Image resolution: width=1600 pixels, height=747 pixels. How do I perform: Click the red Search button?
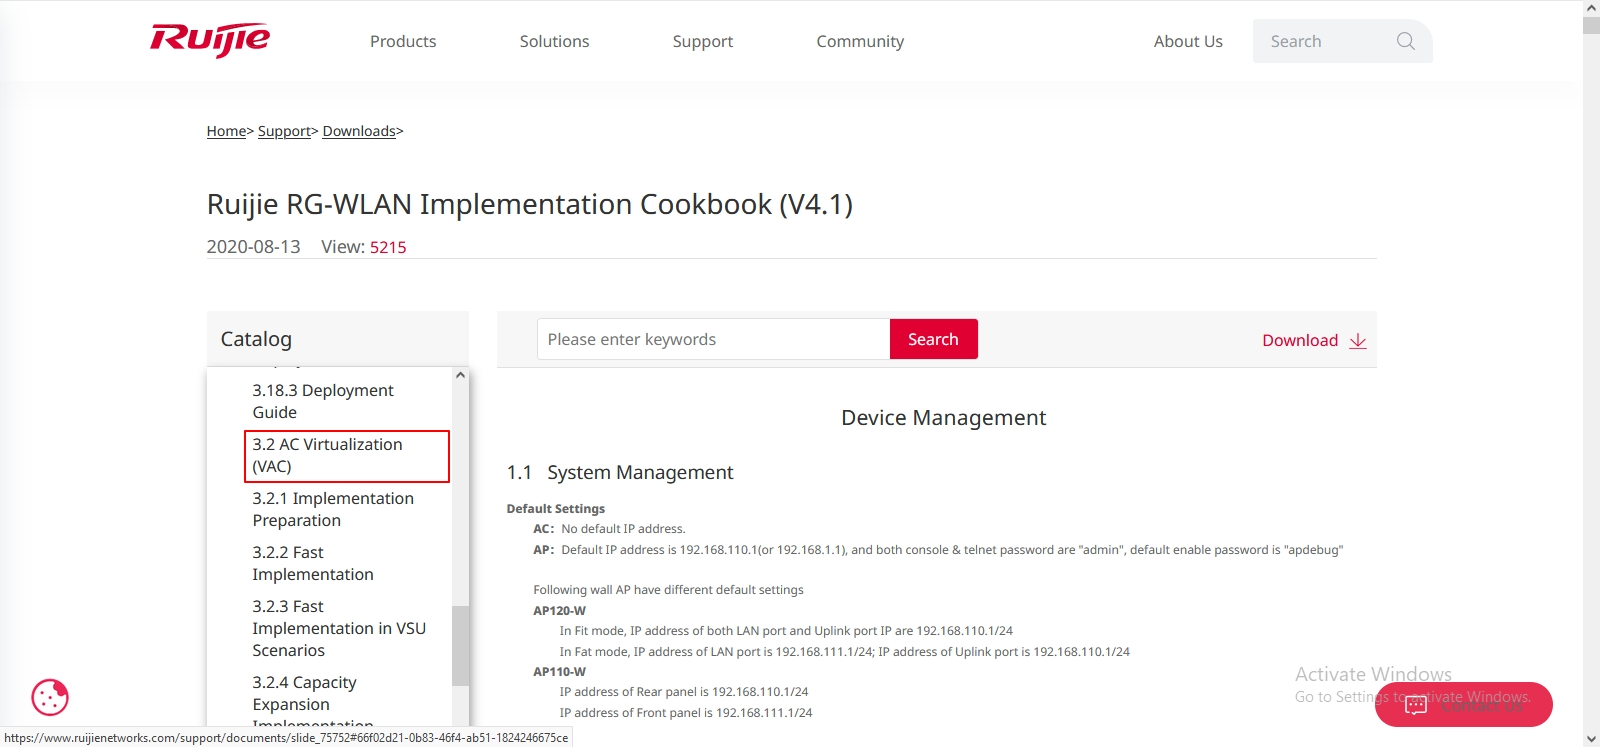933,339
